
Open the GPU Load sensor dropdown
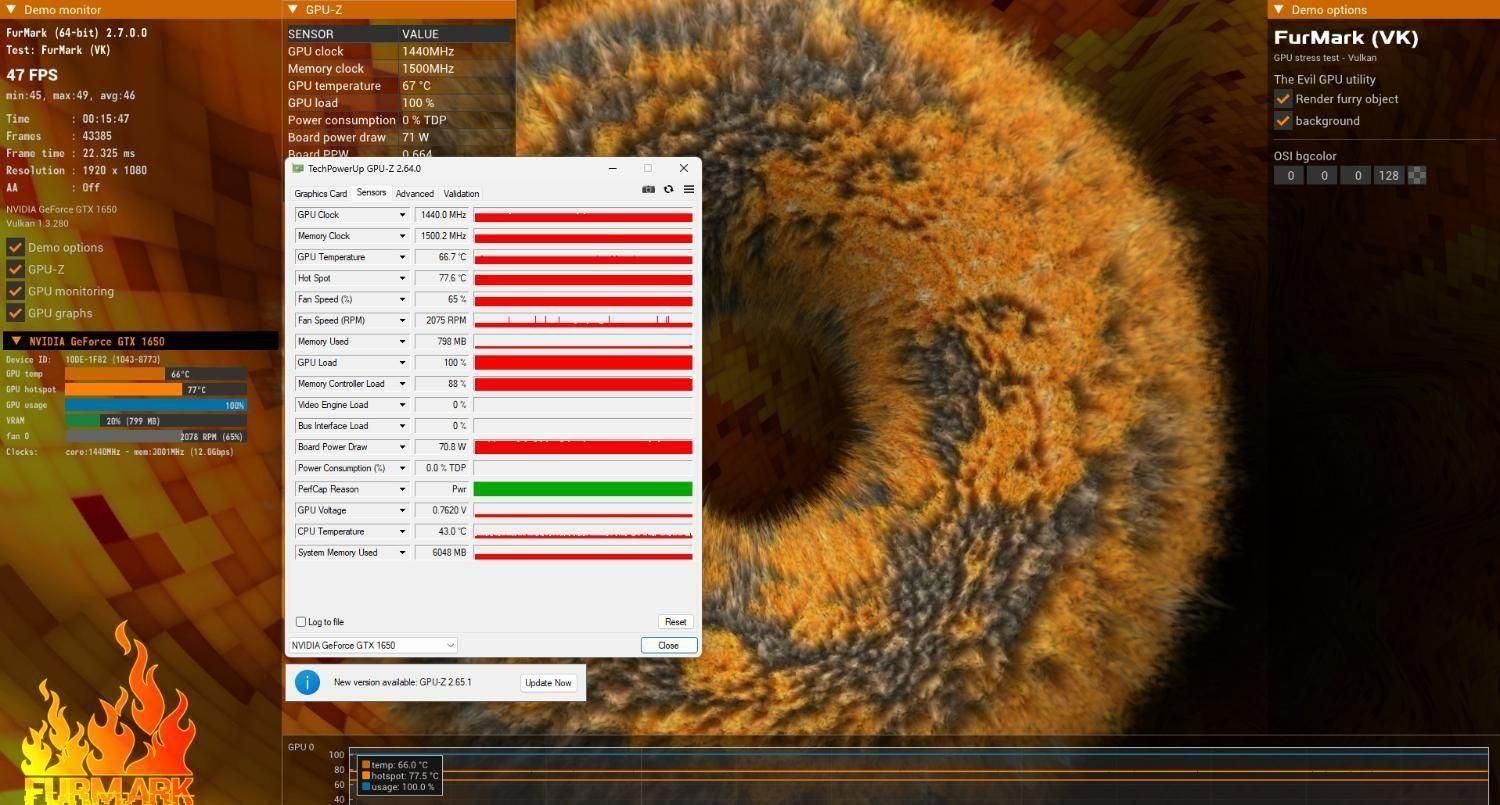403,362
